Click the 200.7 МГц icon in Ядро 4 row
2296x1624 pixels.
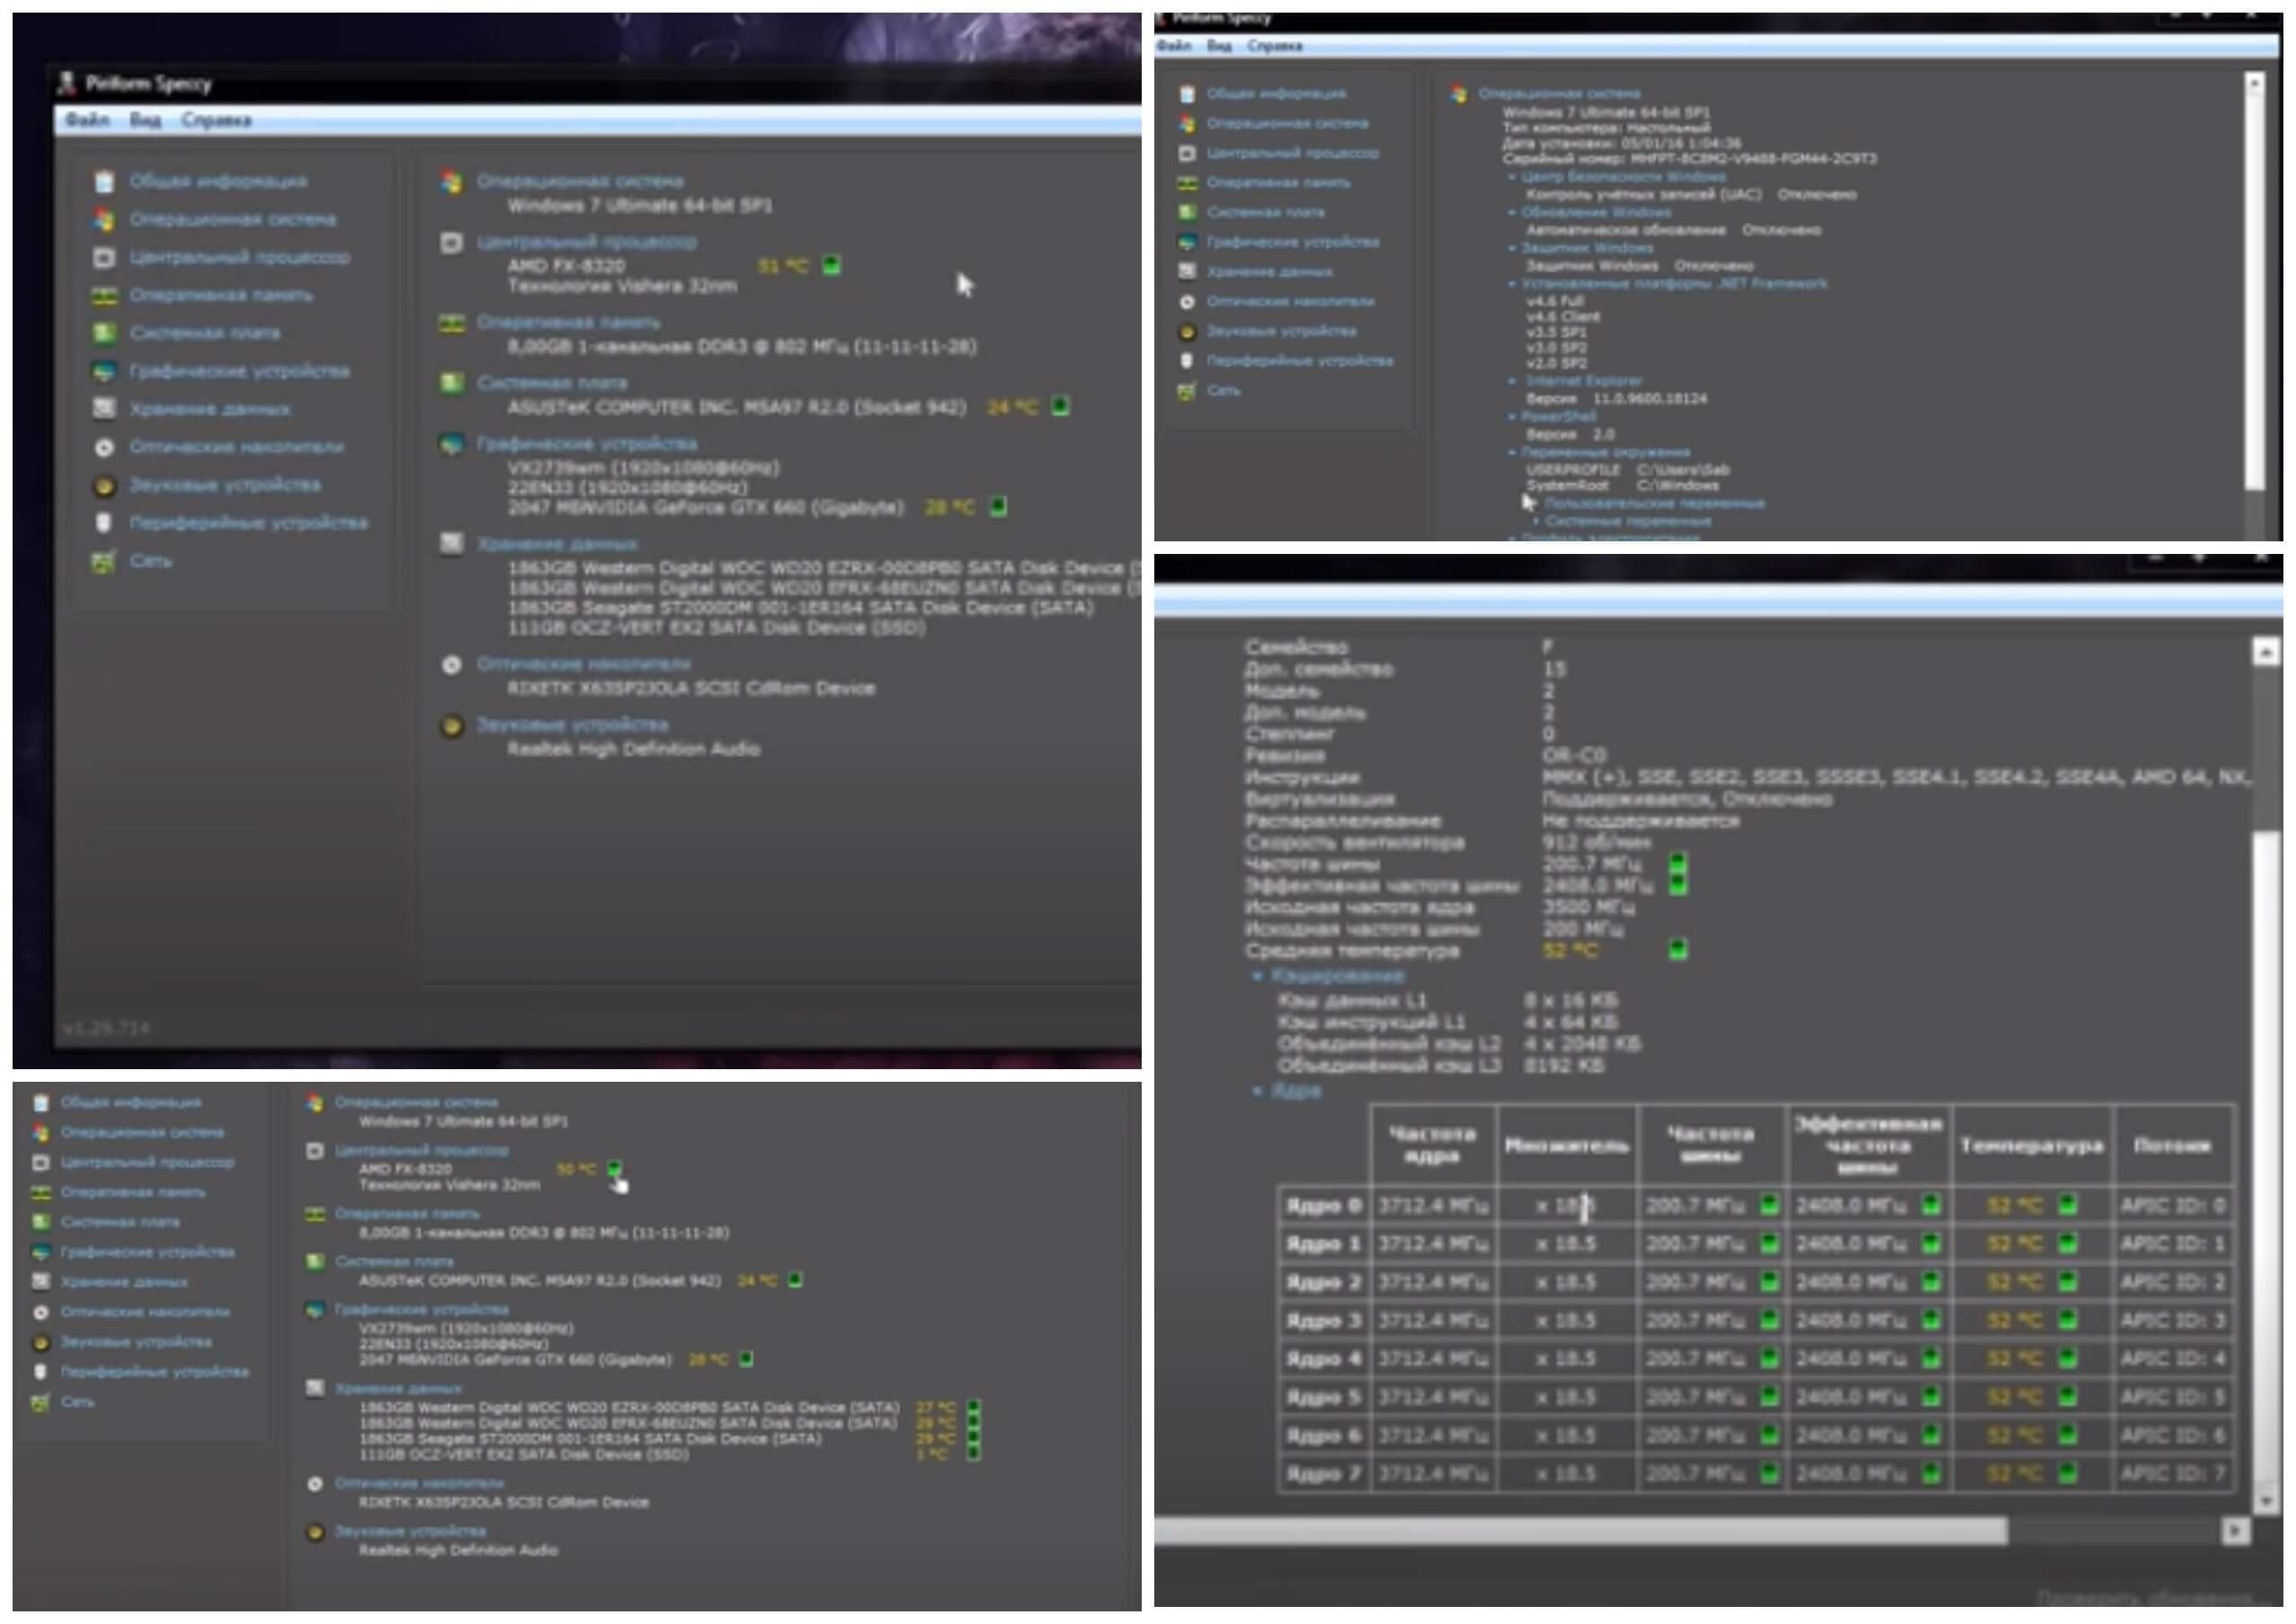[x=1769, y=1358]
